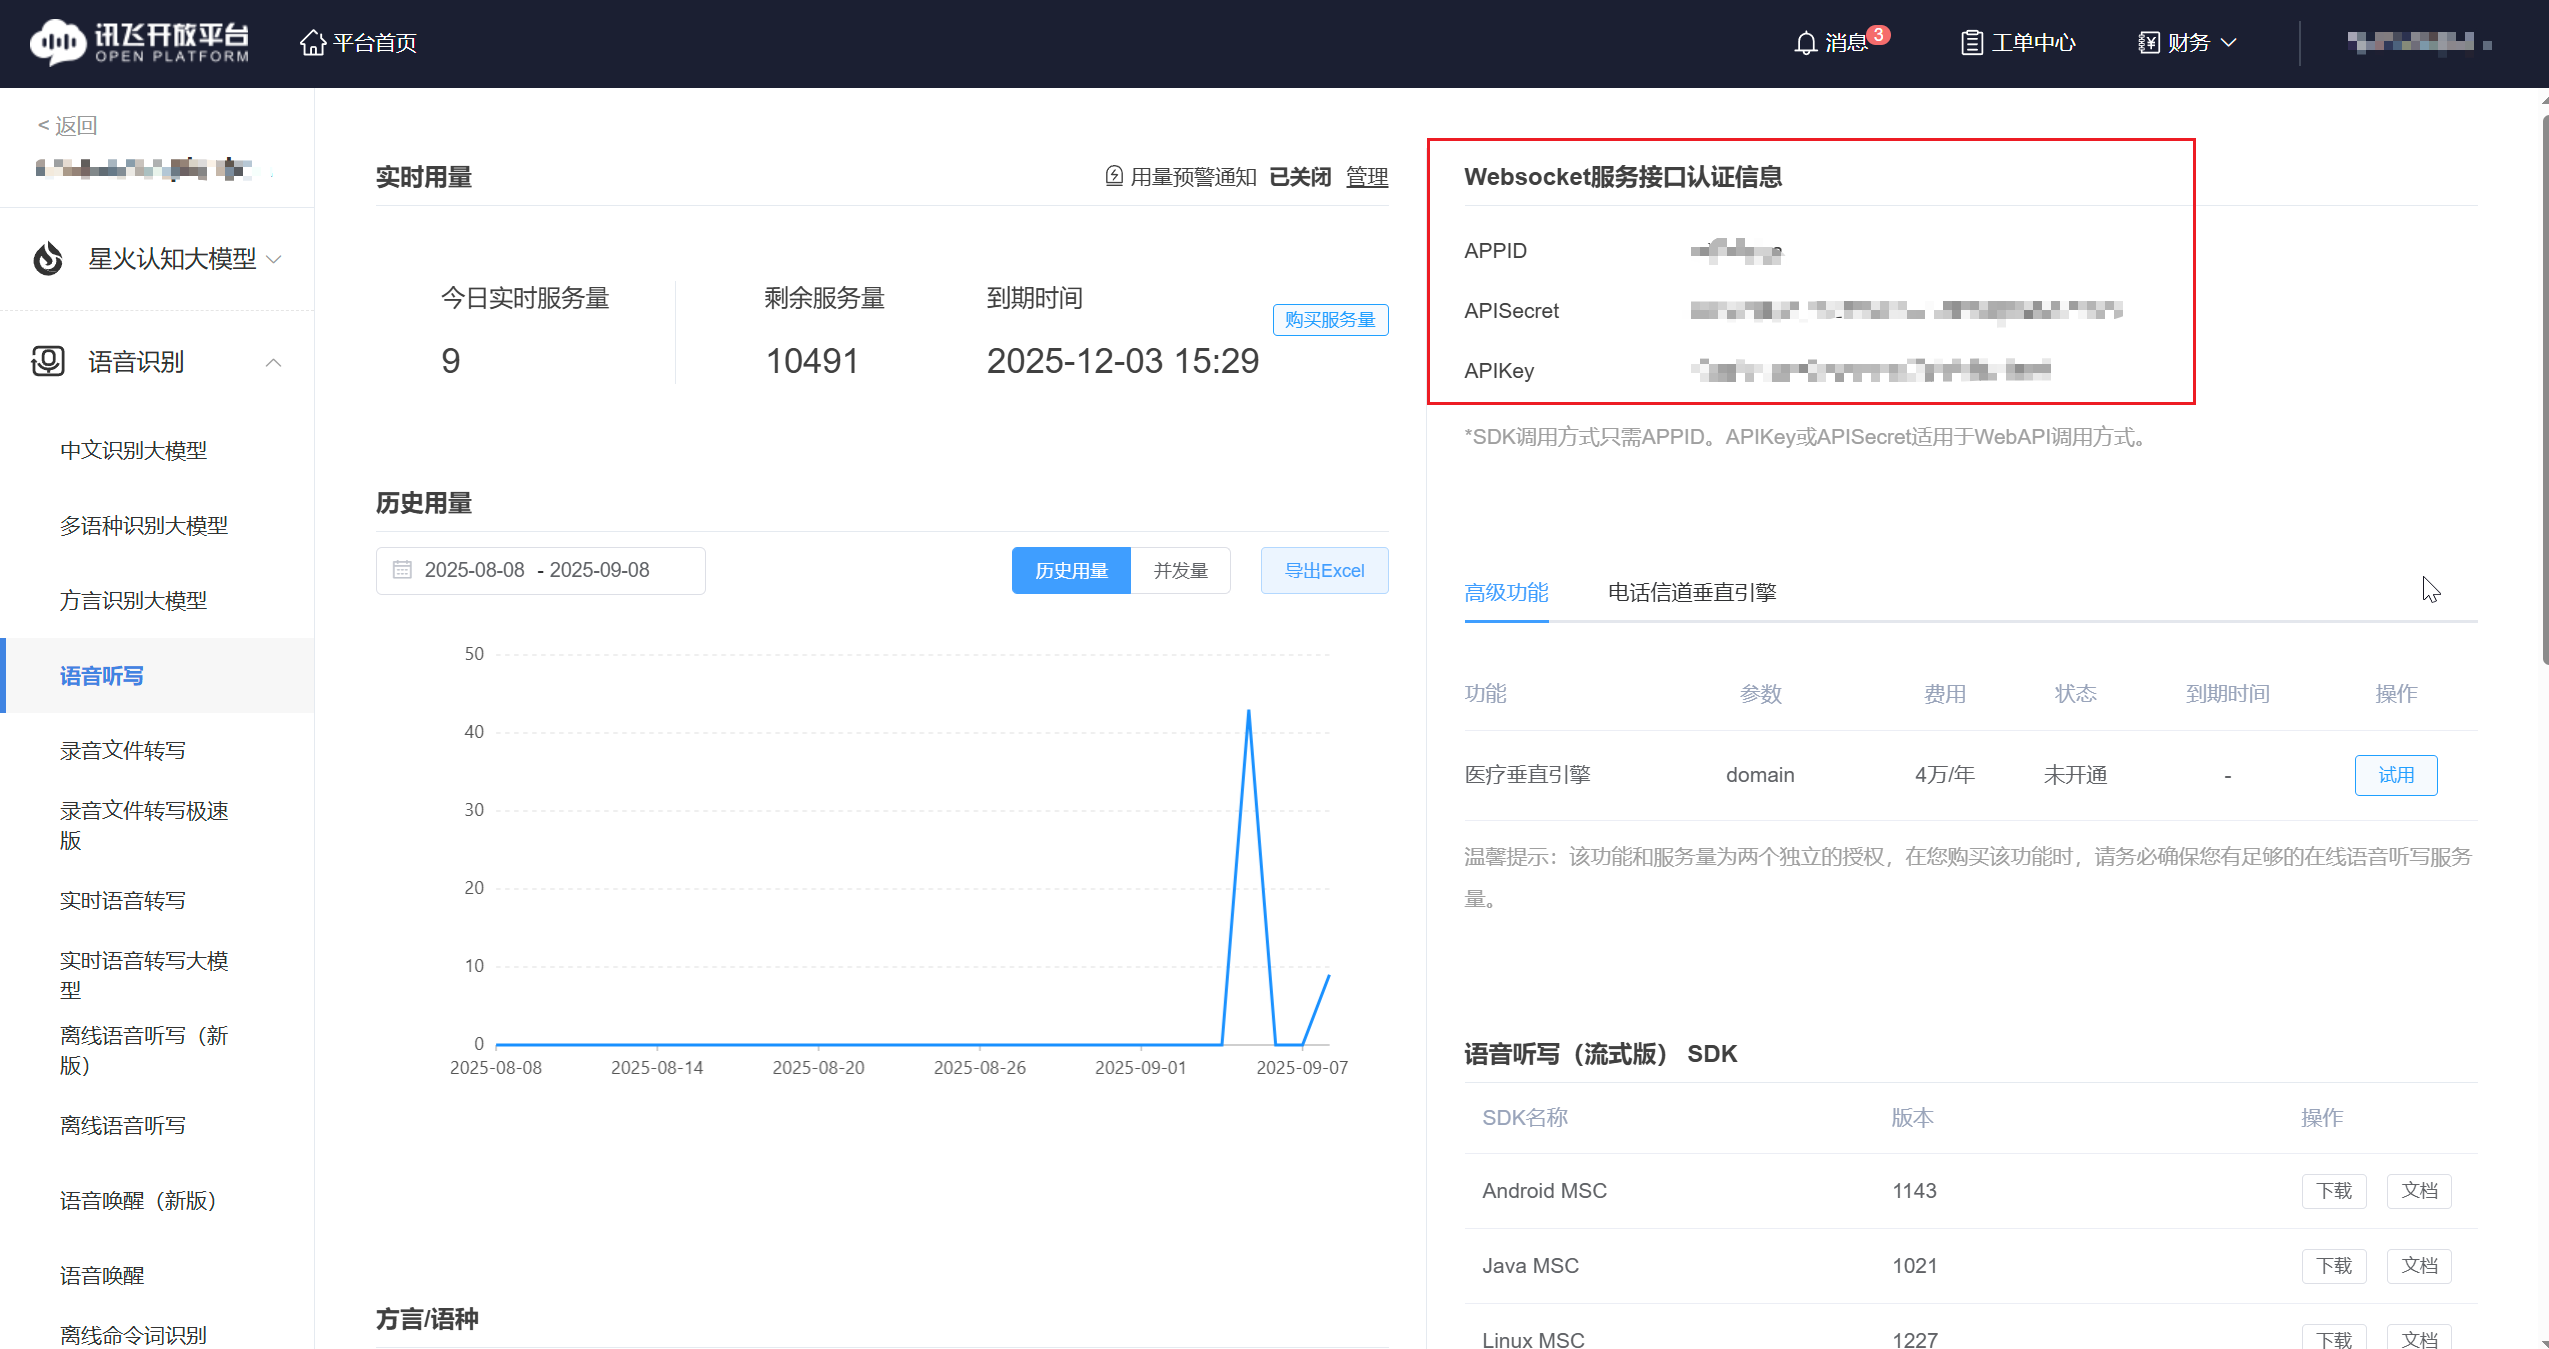
Task: Click the calendar icon in date range field
Action: (x=402, y=570)
